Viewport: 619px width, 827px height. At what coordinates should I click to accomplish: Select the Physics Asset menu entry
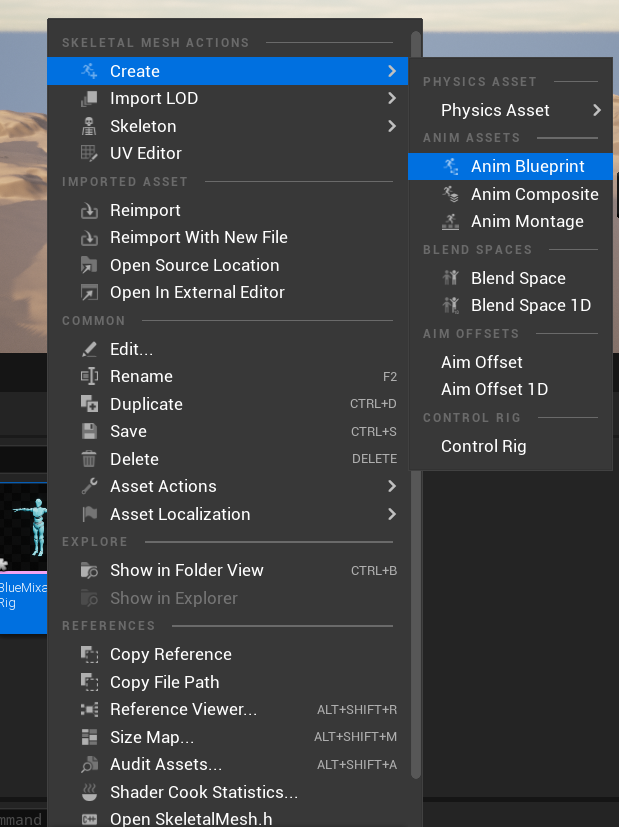point(510,110)
